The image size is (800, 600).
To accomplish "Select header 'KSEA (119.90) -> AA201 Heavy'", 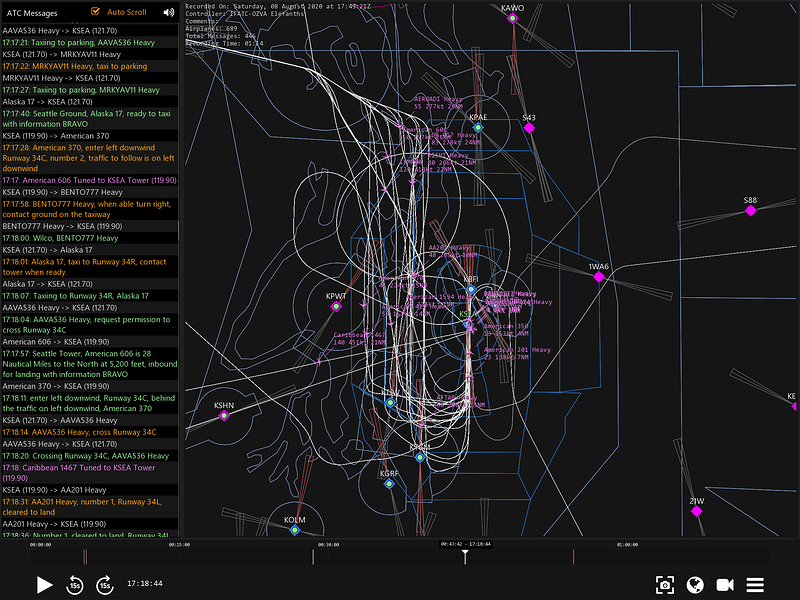I will click(90, 490).
